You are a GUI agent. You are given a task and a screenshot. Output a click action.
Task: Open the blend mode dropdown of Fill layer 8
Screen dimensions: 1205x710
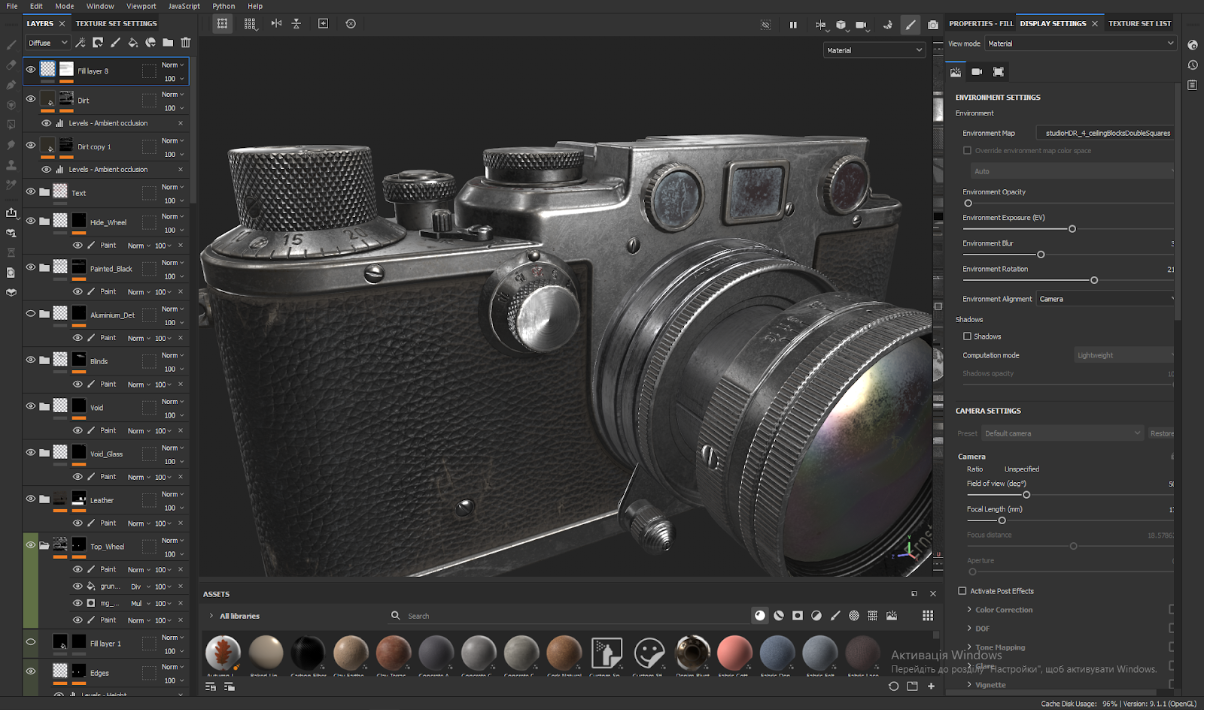coord(170,64)
